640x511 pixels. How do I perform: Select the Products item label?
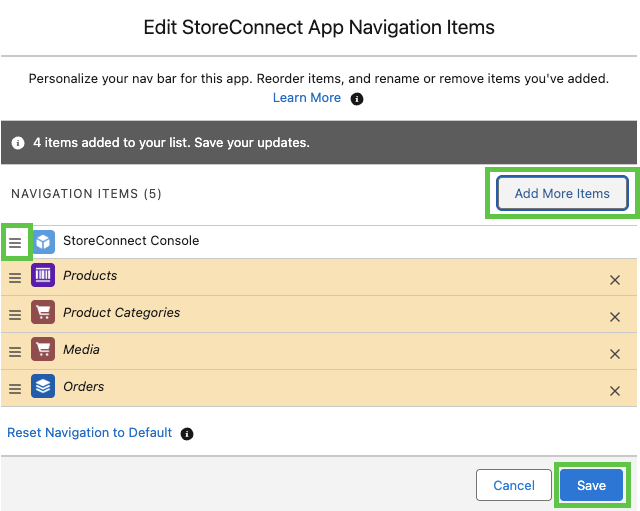[90, 275]
